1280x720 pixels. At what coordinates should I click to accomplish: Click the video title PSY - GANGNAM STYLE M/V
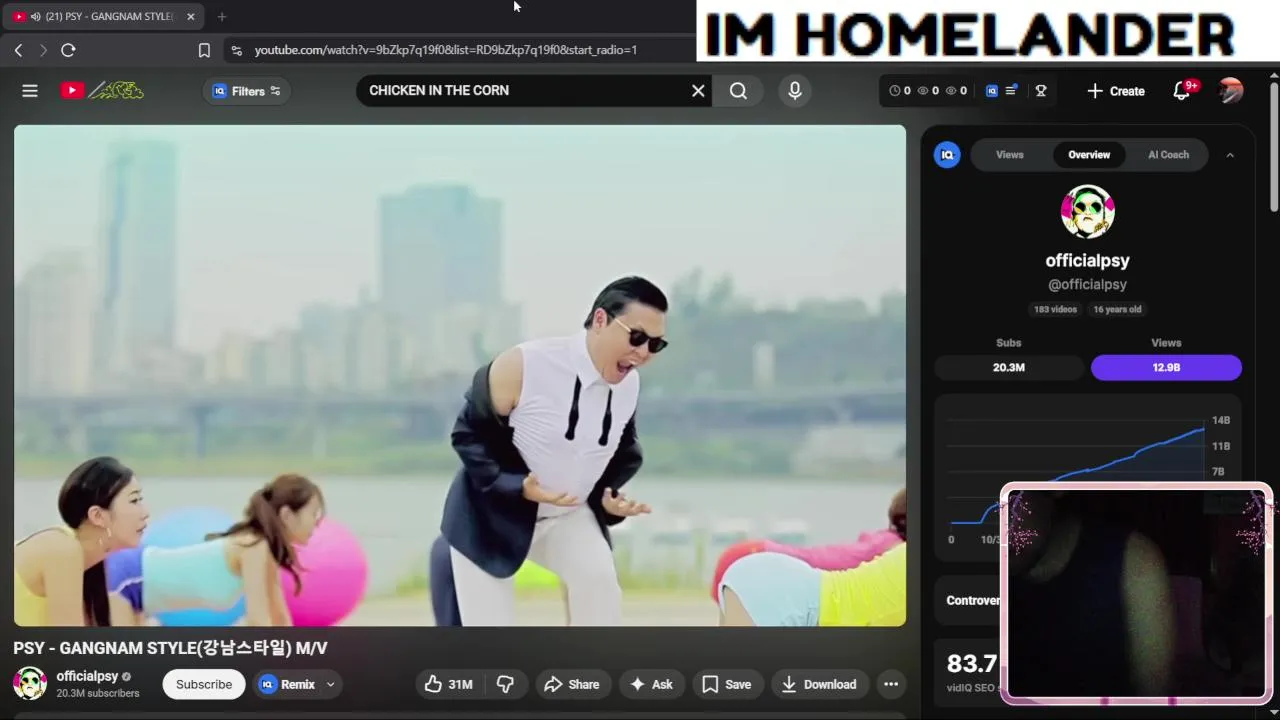[170, 648]
